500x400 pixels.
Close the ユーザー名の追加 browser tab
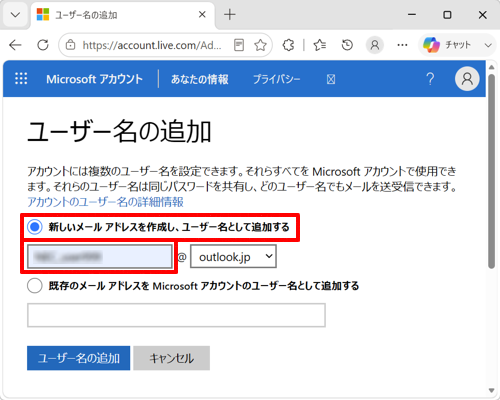coord(202,15)
